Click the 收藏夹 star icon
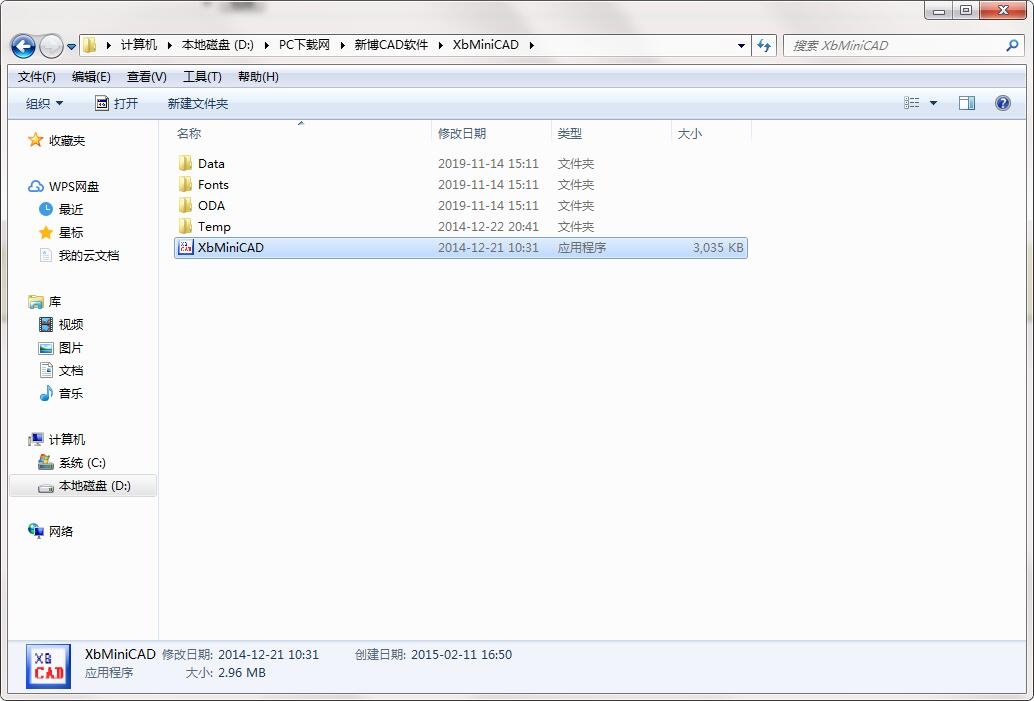Screen dimensions: 1034x701 tap(36, 140)
